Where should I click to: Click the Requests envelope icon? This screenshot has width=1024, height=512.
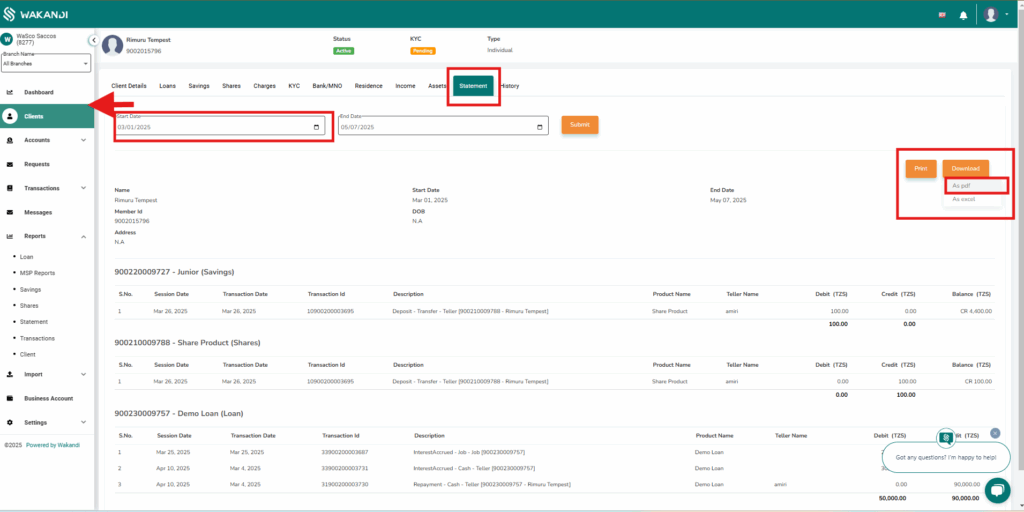[10, 165]
